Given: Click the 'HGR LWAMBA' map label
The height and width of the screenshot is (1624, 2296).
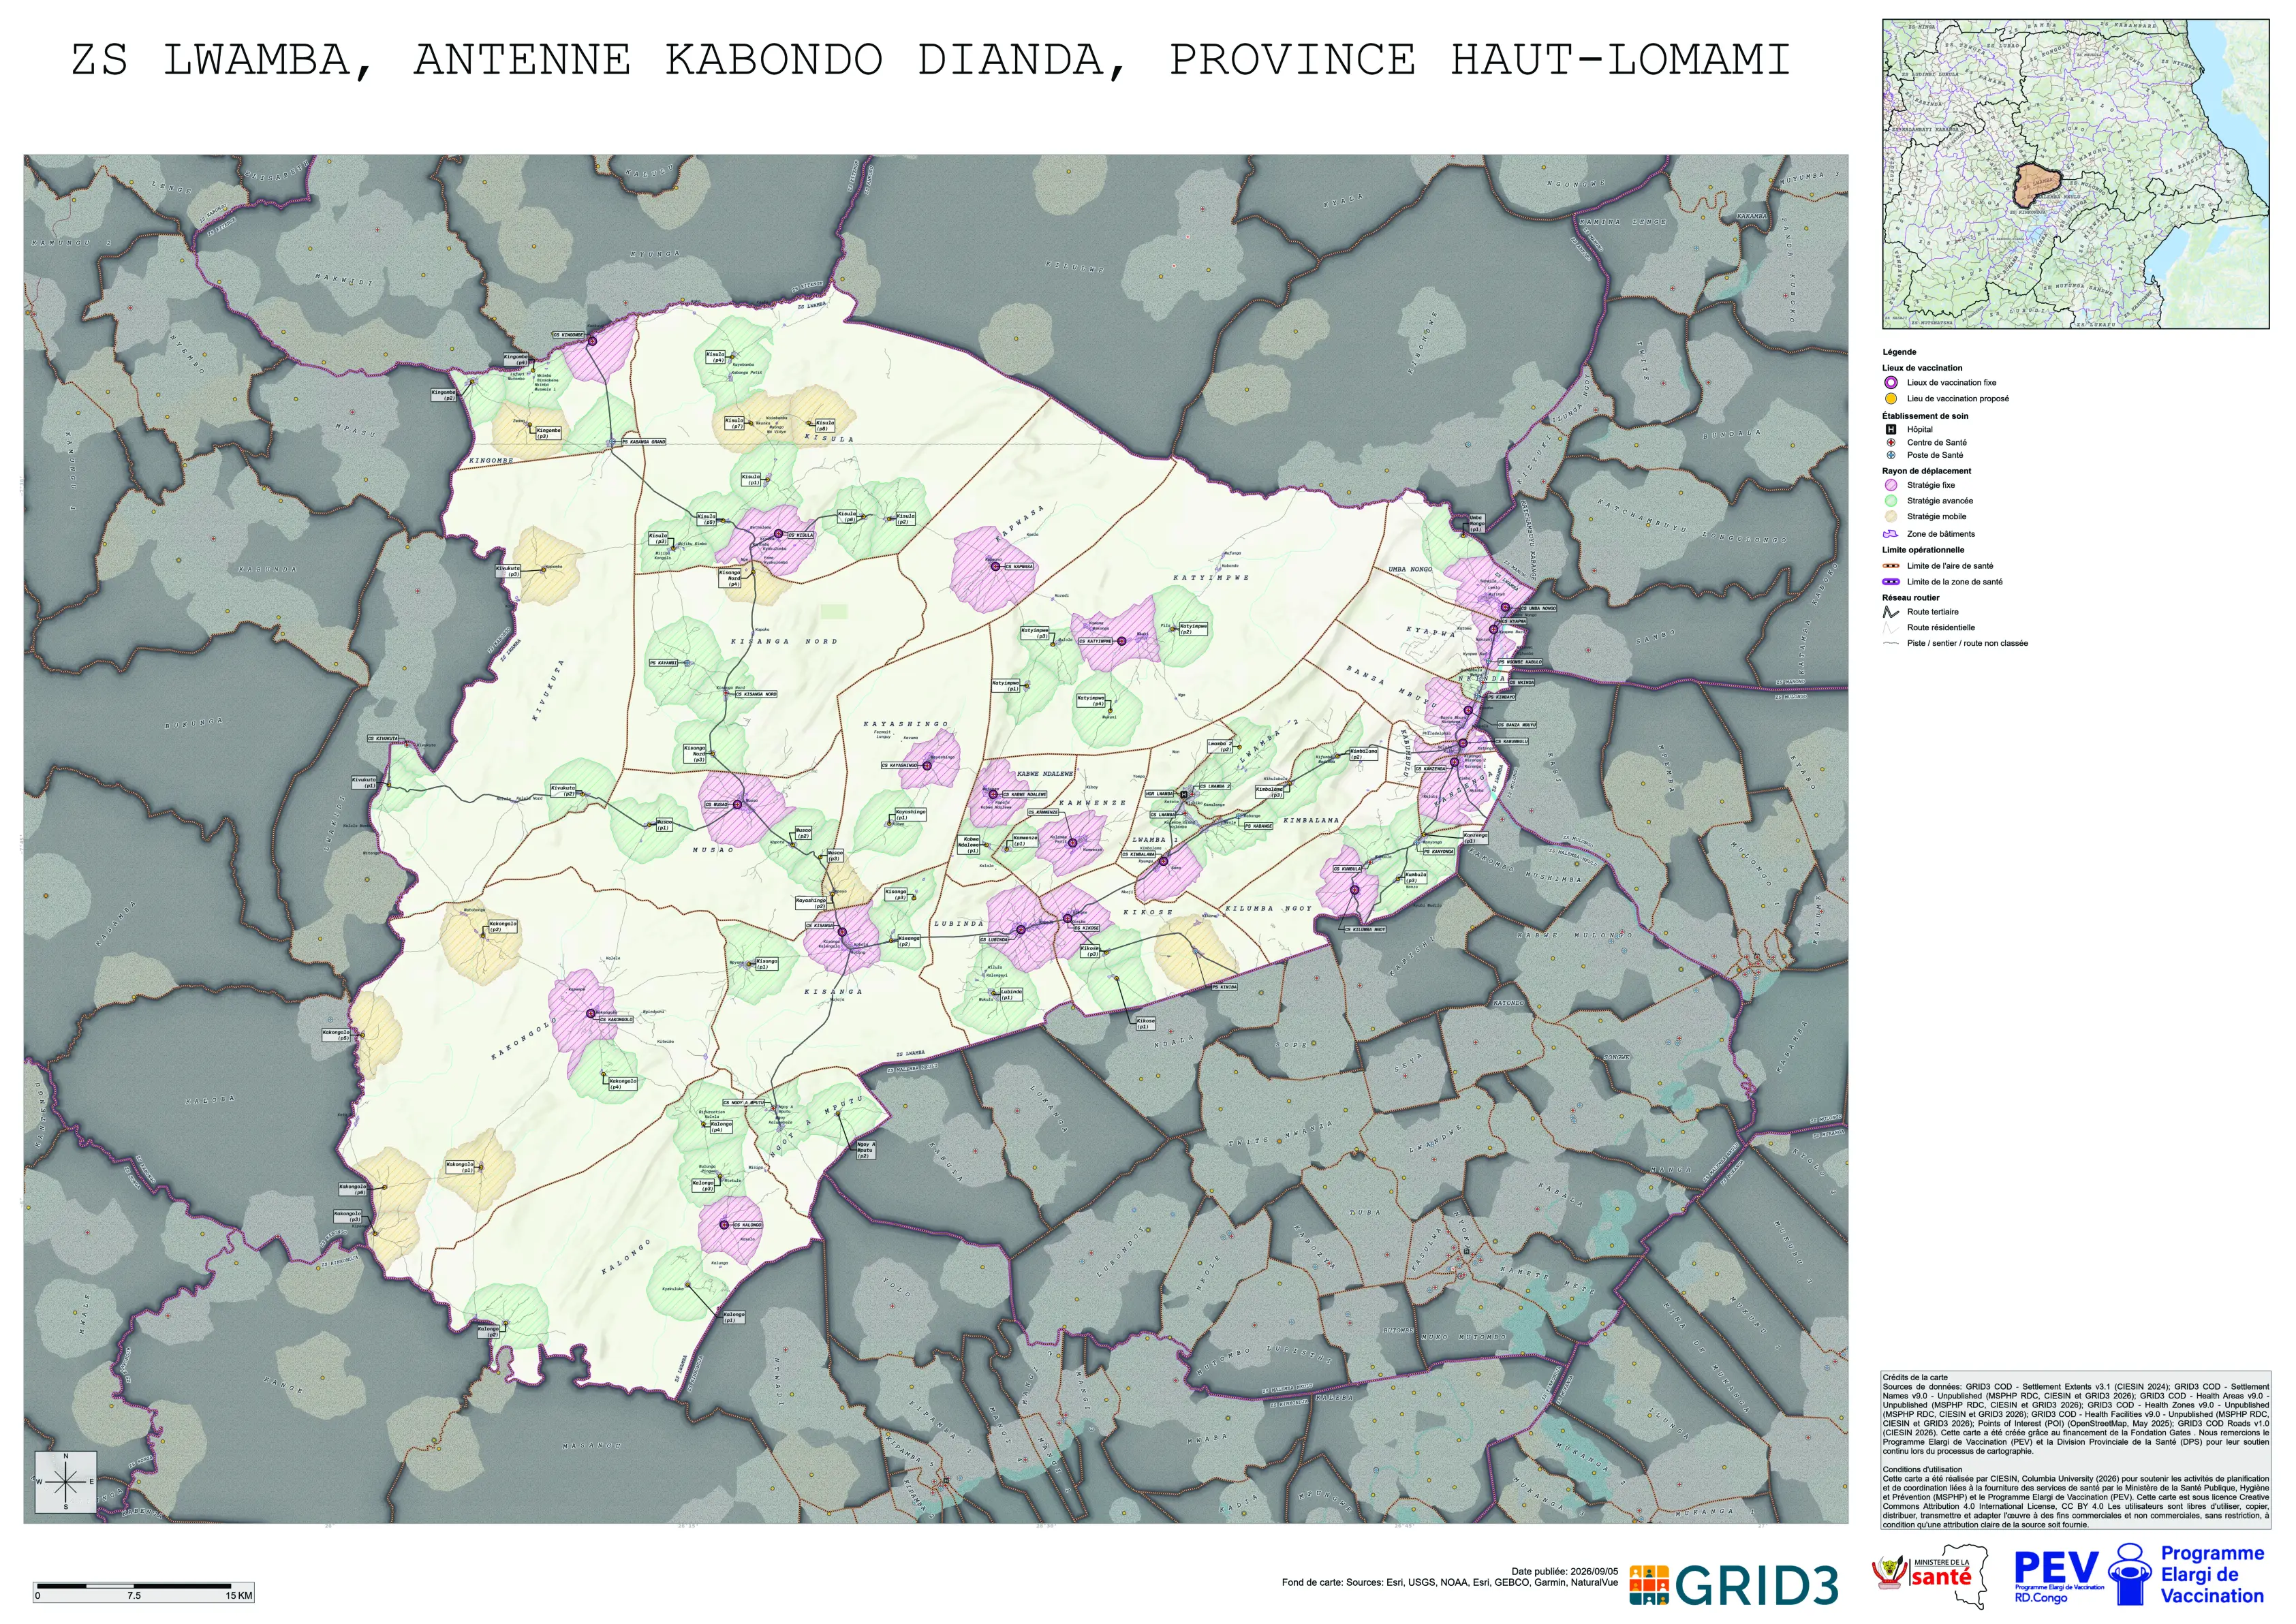Looking at the screenshot, I should (1160, 795).
